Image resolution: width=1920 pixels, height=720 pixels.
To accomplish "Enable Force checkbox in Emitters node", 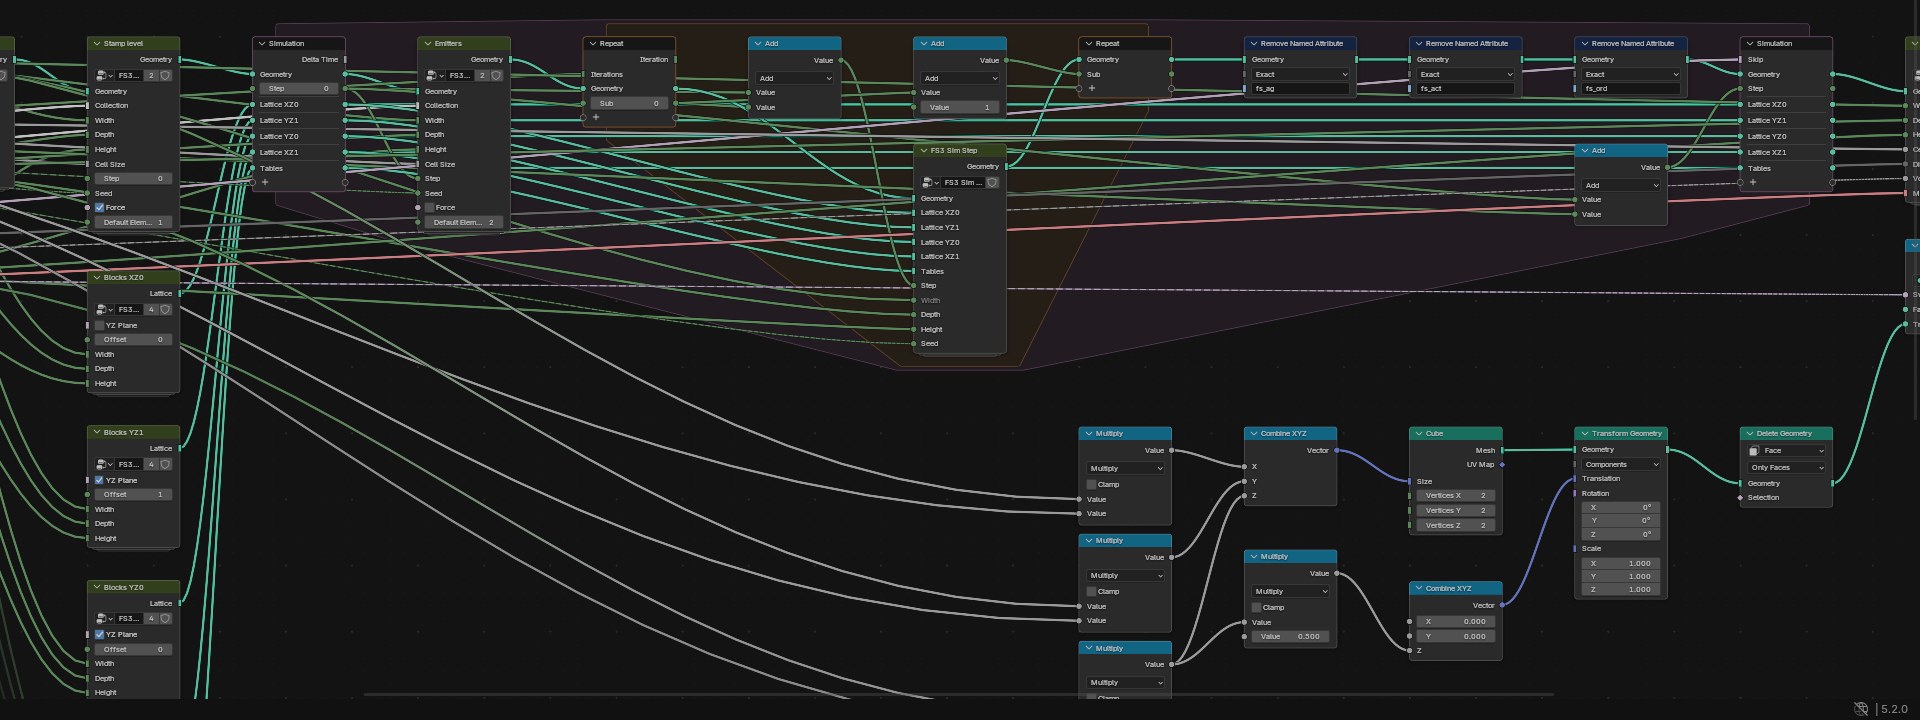I will 430,208.
